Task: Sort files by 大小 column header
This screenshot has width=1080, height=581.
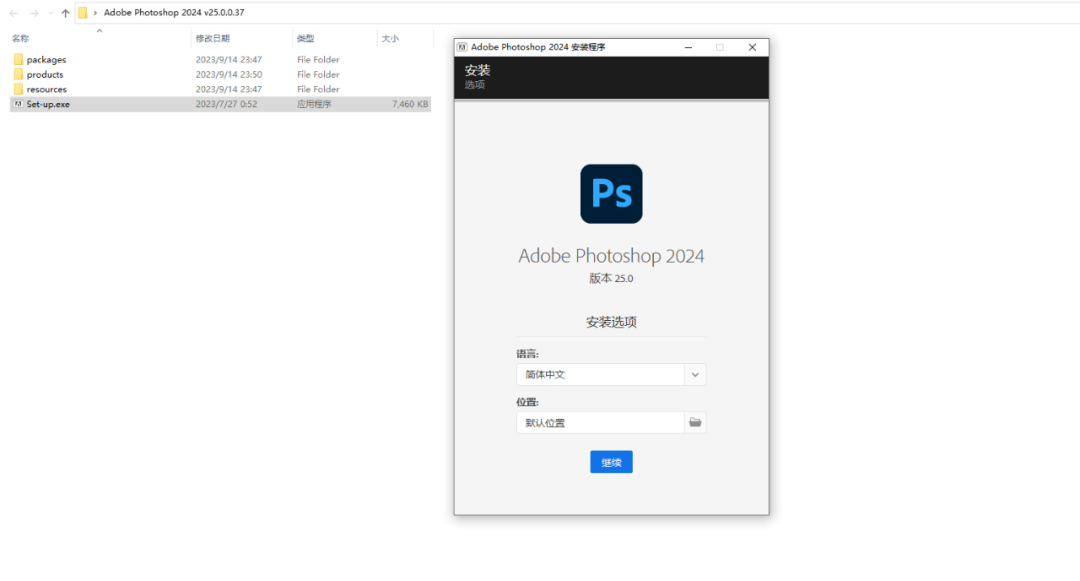Action: click(x=391, y=39)
